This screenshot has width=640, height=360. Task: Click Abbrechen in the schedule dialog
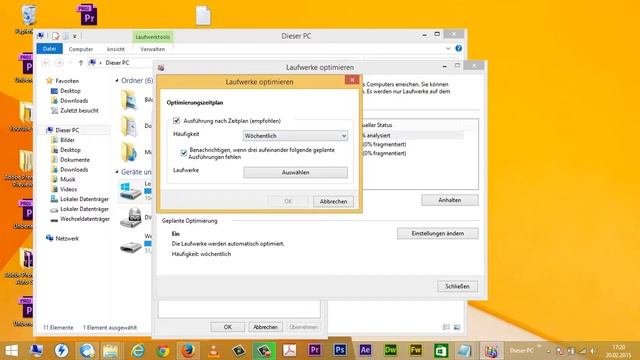coord(333,202)
